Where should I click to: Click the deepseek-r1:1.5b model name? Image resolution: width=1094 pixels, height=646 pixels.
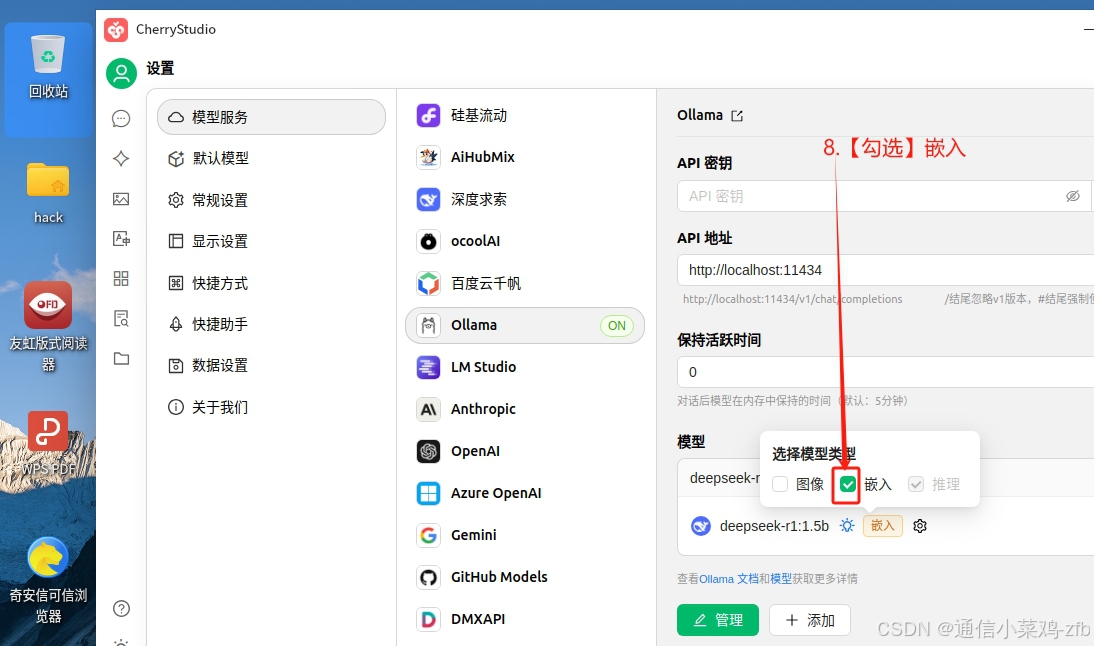(774, 526)
